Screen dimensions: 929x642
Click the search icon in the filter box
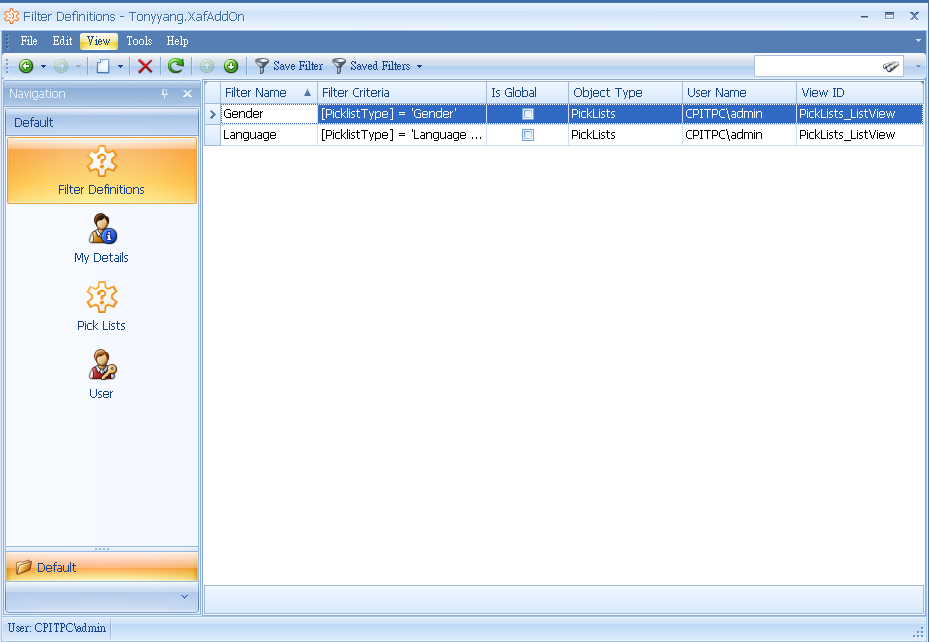click(890, 66)
